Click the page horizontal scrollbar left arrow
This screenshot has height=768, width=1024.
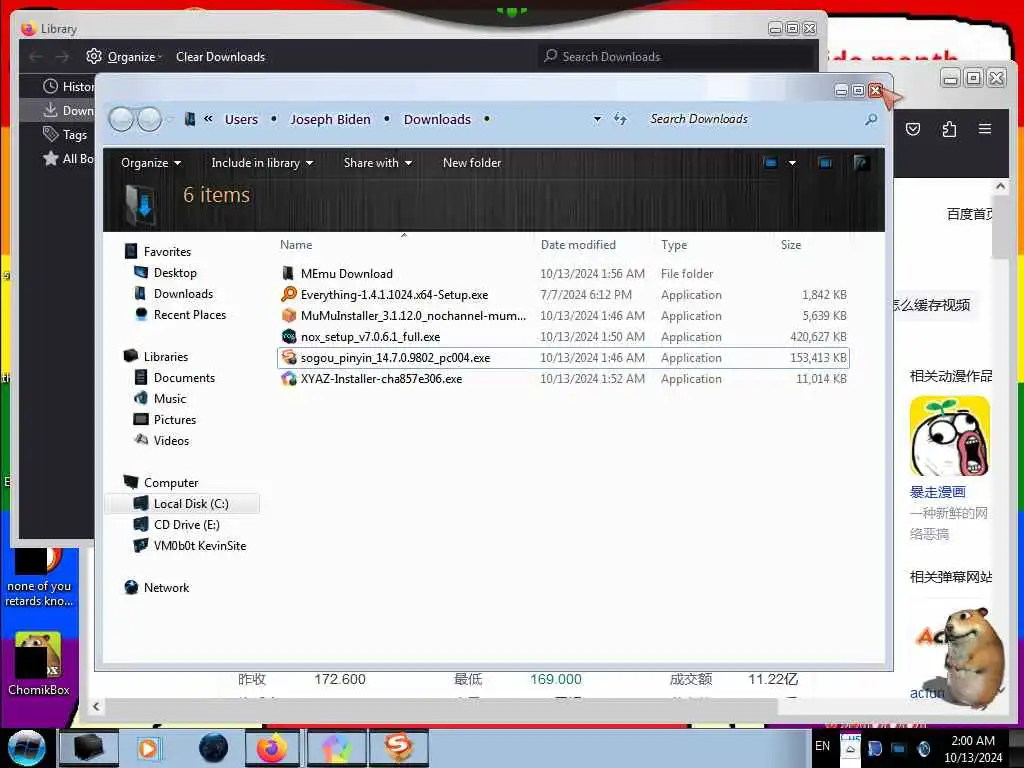coord(96,706)
